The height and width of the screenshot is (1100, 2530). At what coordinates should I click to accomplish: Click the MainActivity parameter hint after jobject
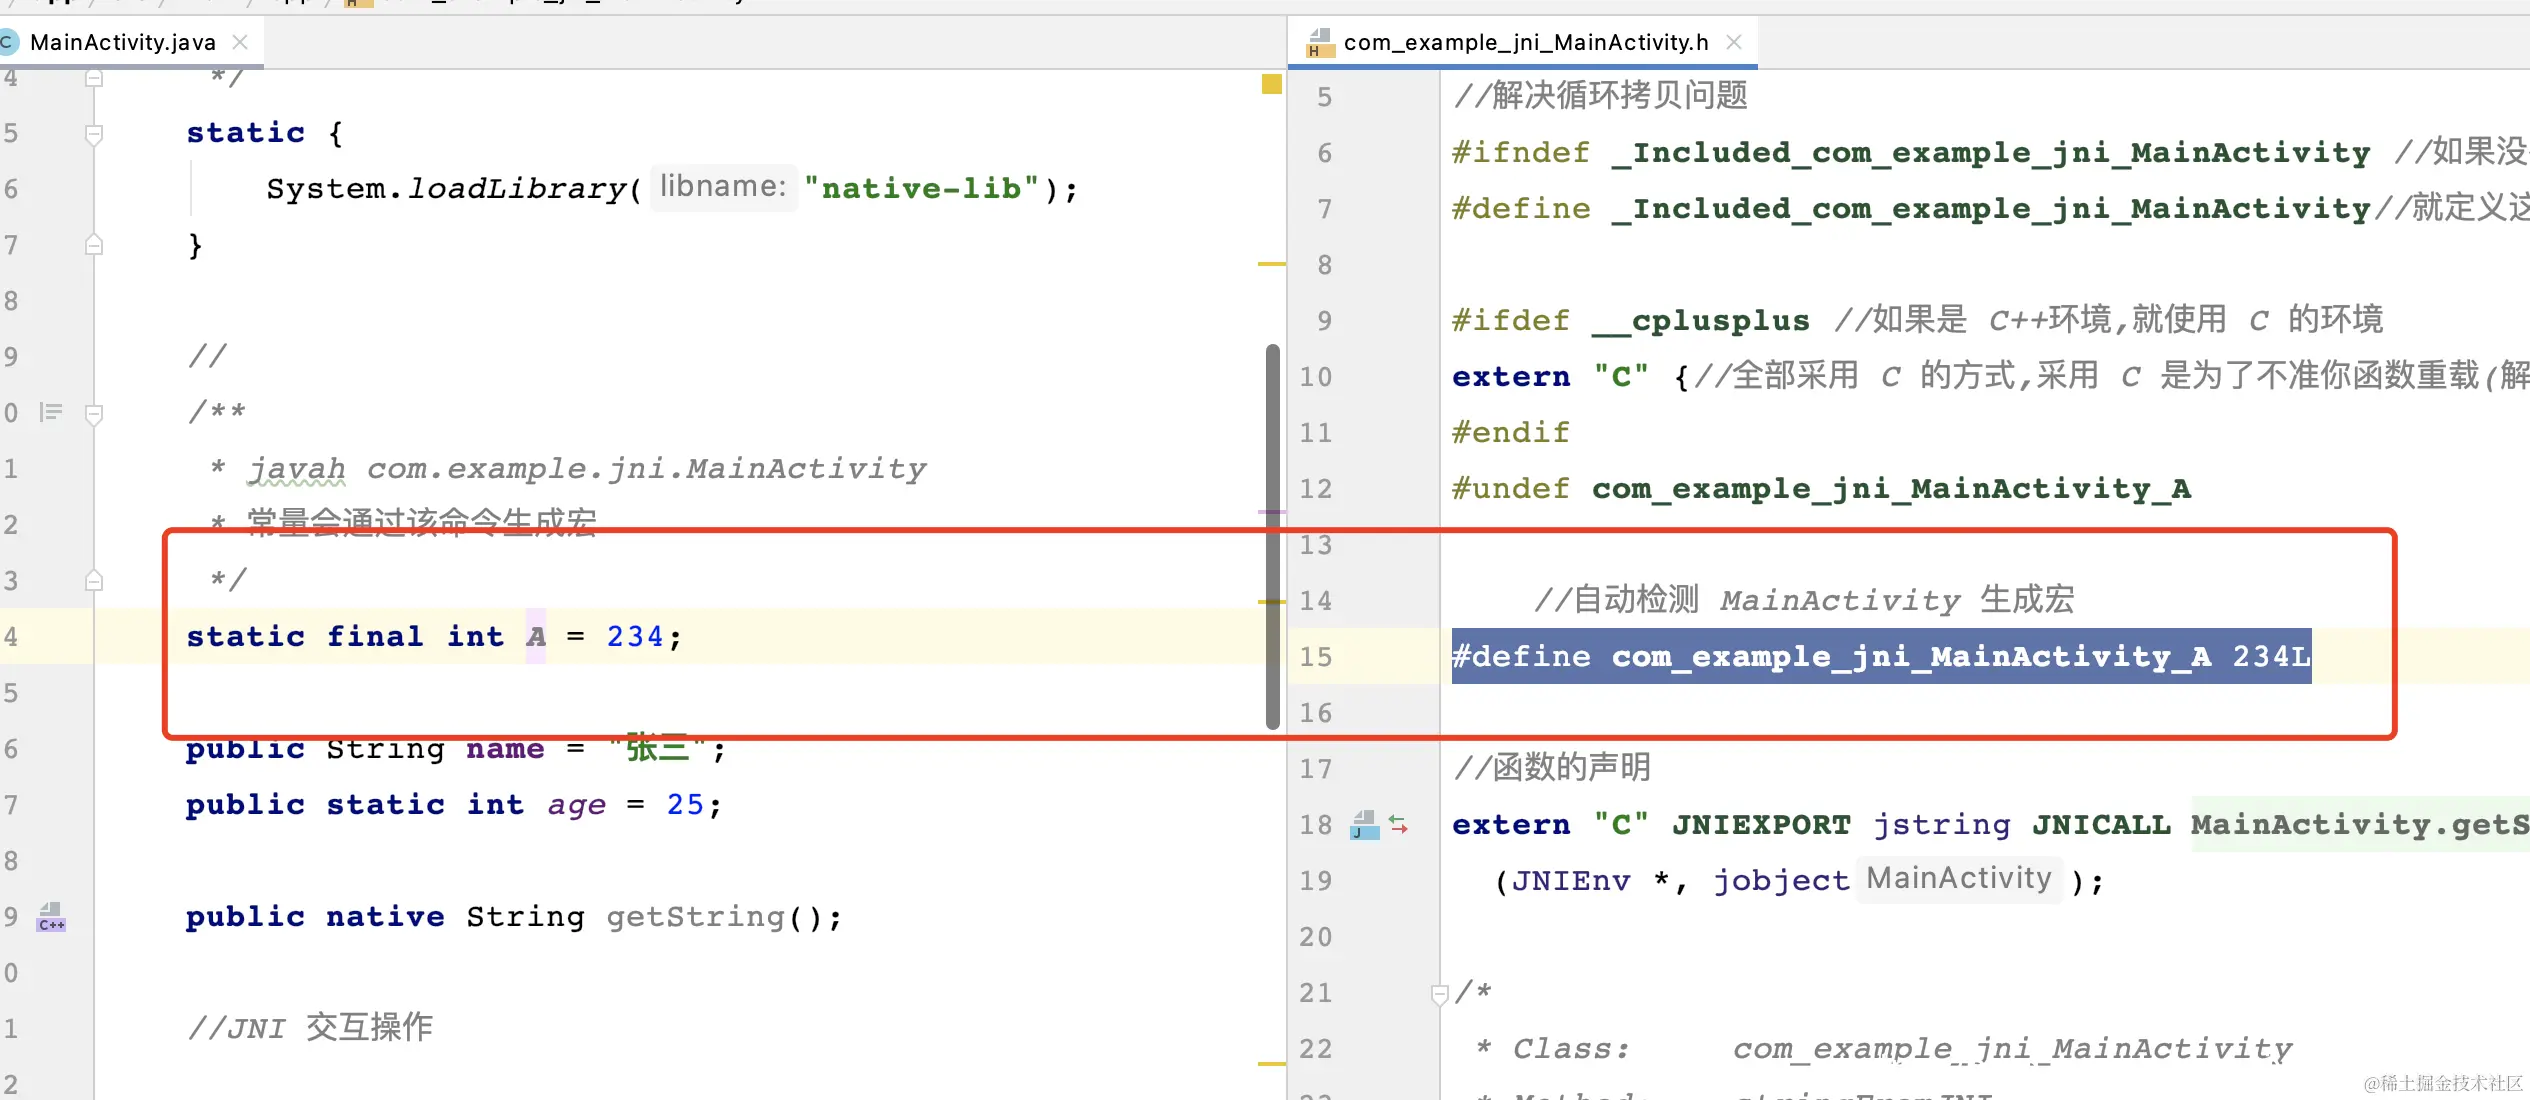[1958, 879]
